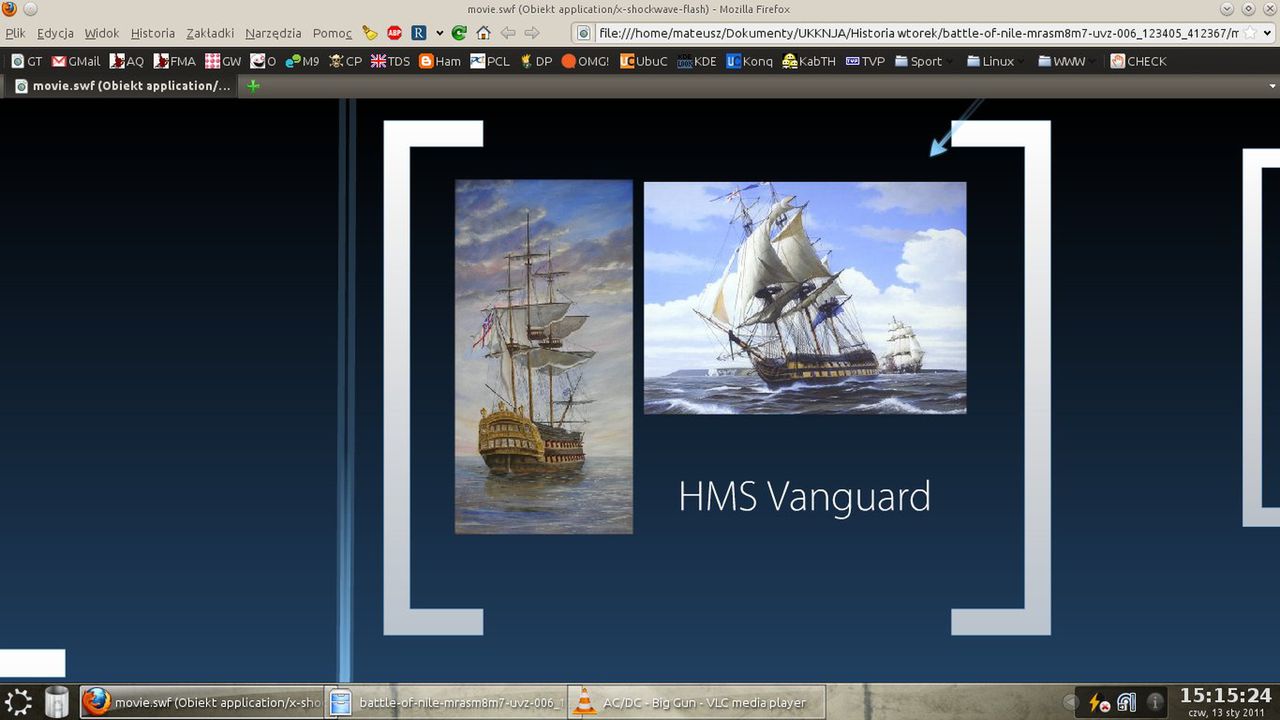
Task: Reload the page with green refresh icon
Action: pos(459,33)
